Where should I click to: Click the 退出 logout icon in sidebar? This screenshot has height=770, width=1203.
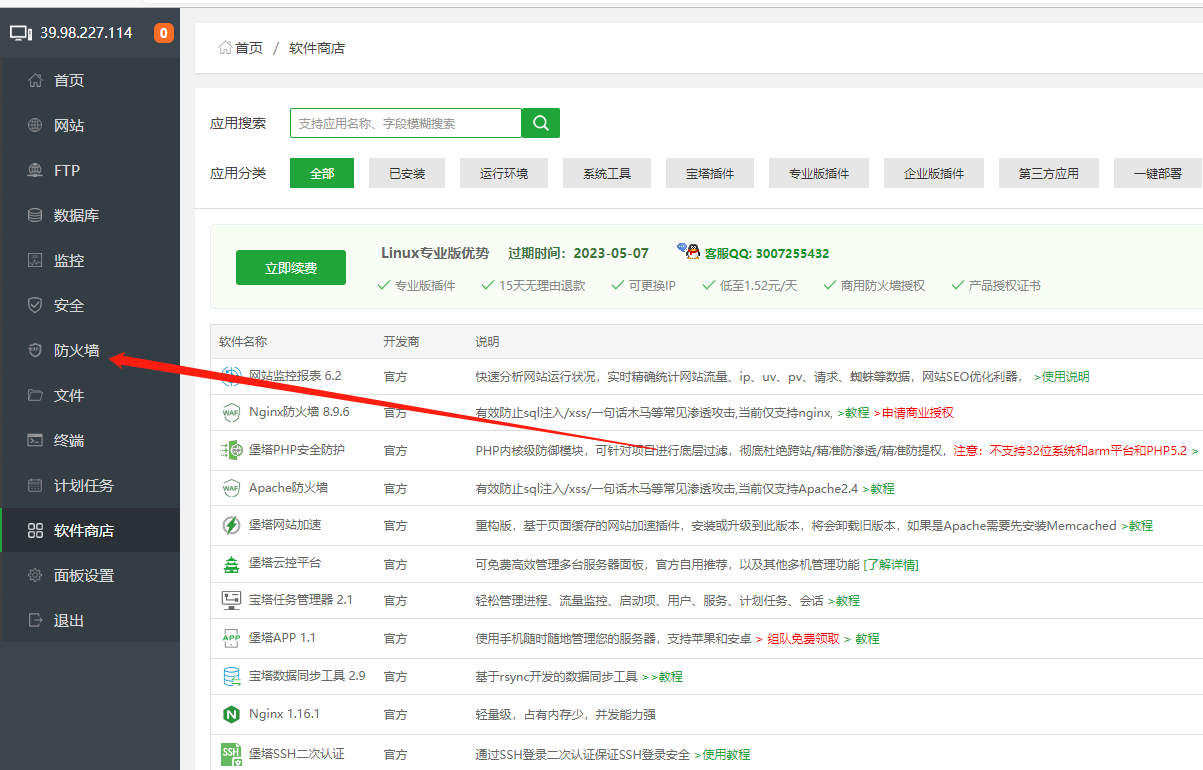(x=35, y=620)
